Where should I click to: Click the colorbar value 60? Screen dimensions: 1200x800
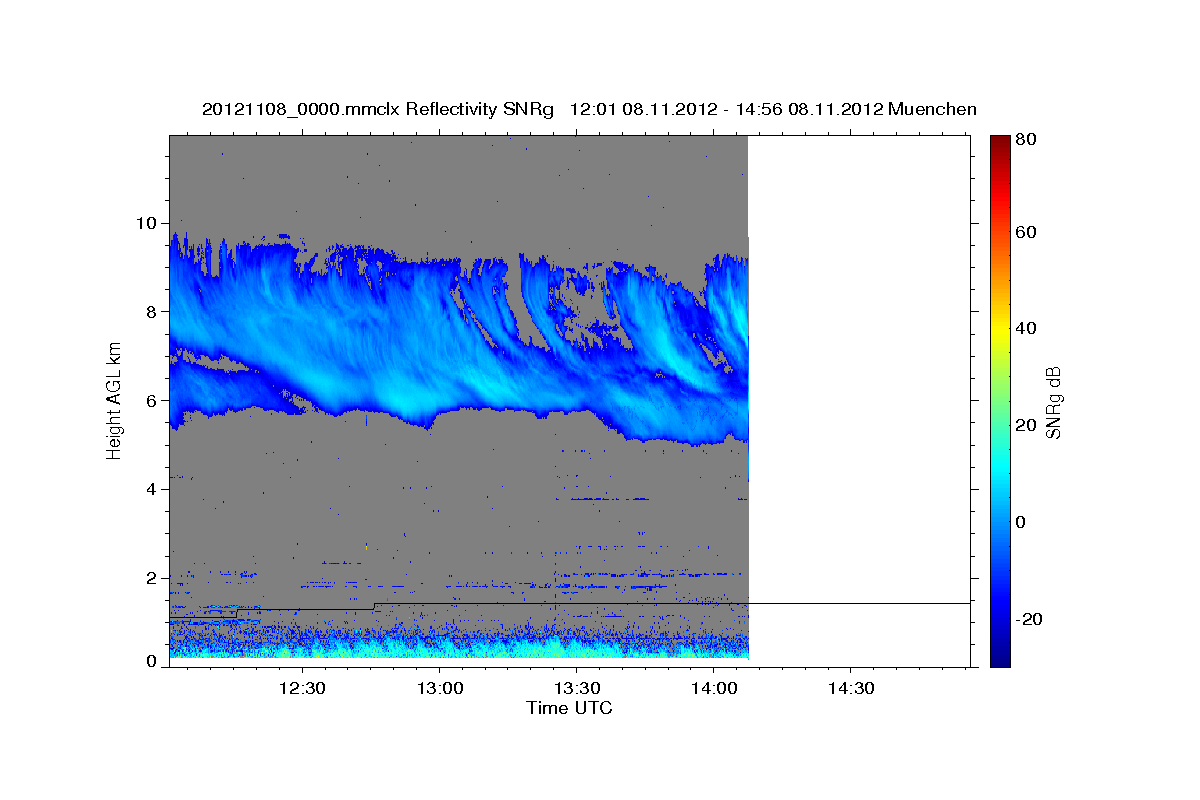pyautogui.click(x=1025, y=232)
